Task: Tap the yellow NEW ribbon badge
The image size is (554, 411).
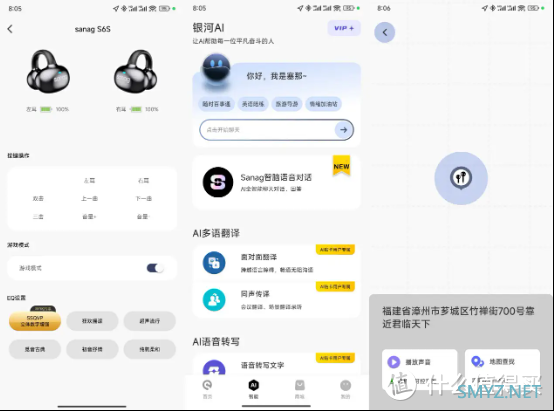Action: coord(341,165)
